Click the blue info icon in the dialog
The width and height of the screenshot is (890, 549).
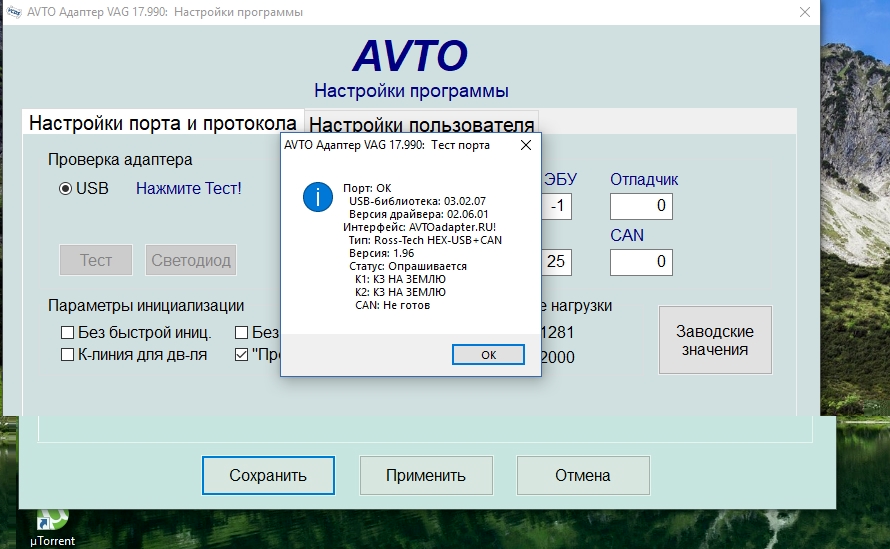[318, 197]
